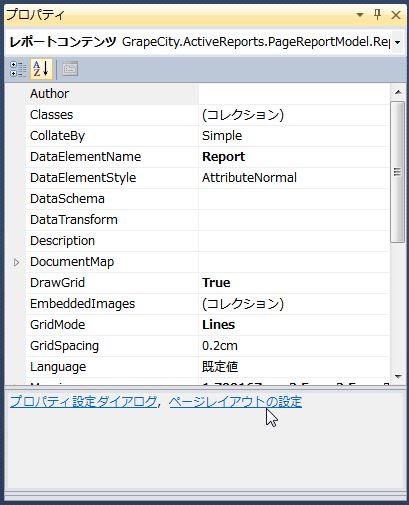Open the Property Pages toolbar icon
This screenshot has height=505, width=409.
point(70,69)
